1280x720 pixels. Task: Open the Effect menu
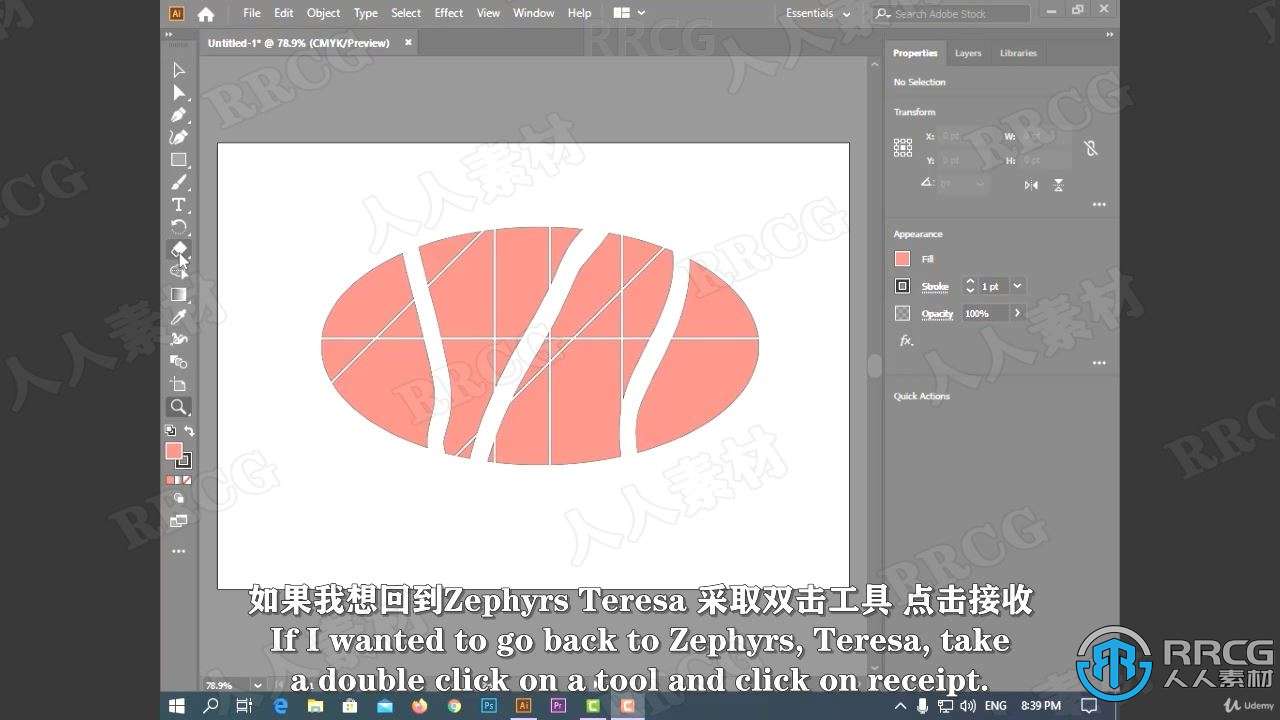tap(449, 13)
